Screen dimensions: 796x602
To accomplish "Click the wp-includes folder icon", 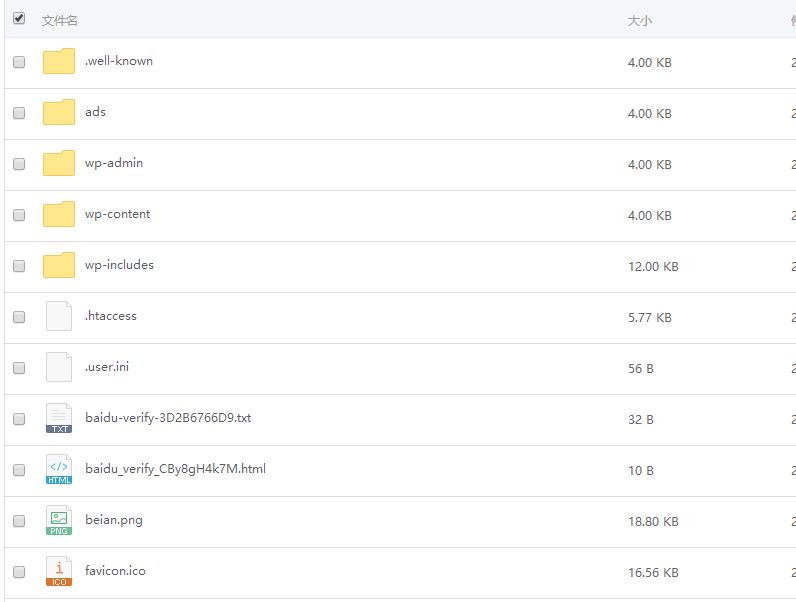I will (59, 266).
